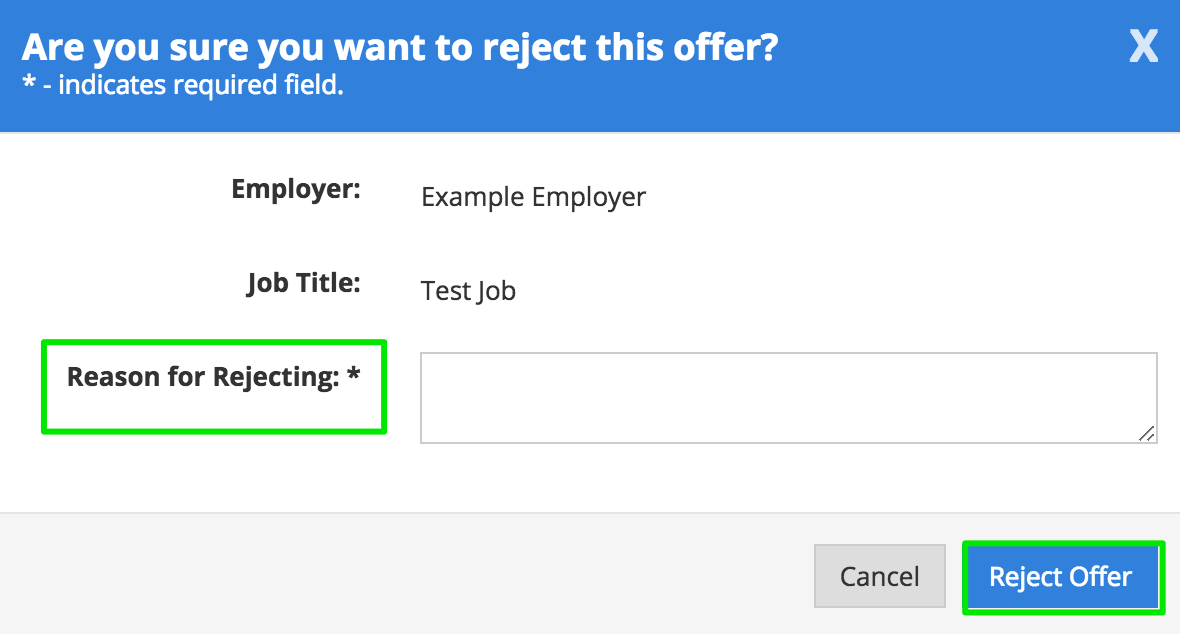This screenshot has height=634, width=1180.
Task: Grab the textarea resize handle corner
Action: tap(1147, 433)
